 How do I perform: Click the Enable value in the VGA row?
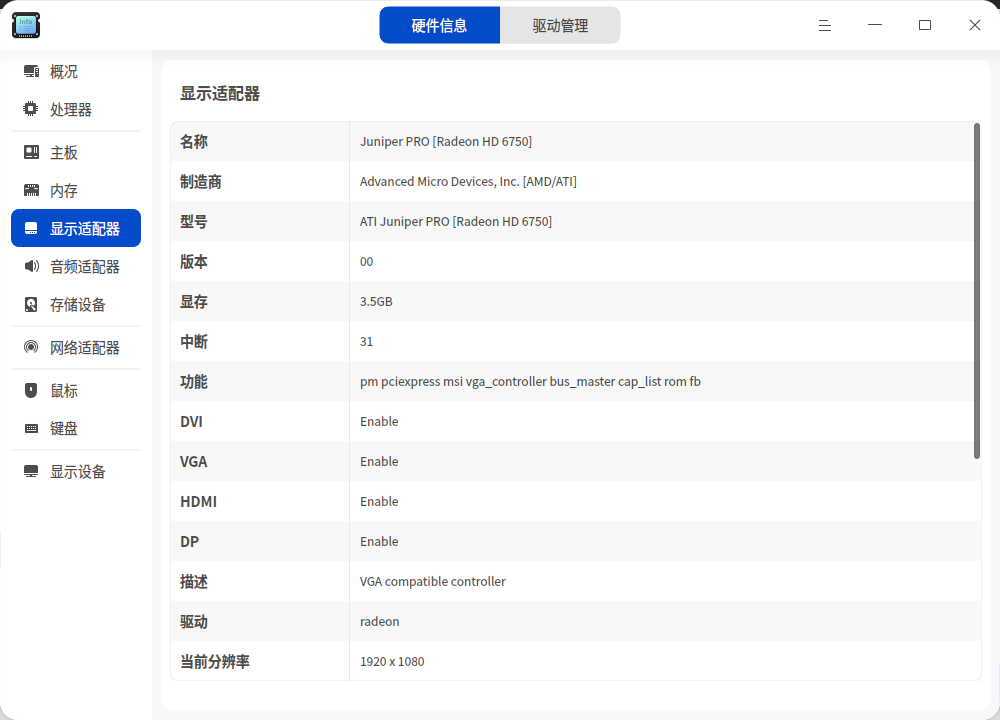379,462
